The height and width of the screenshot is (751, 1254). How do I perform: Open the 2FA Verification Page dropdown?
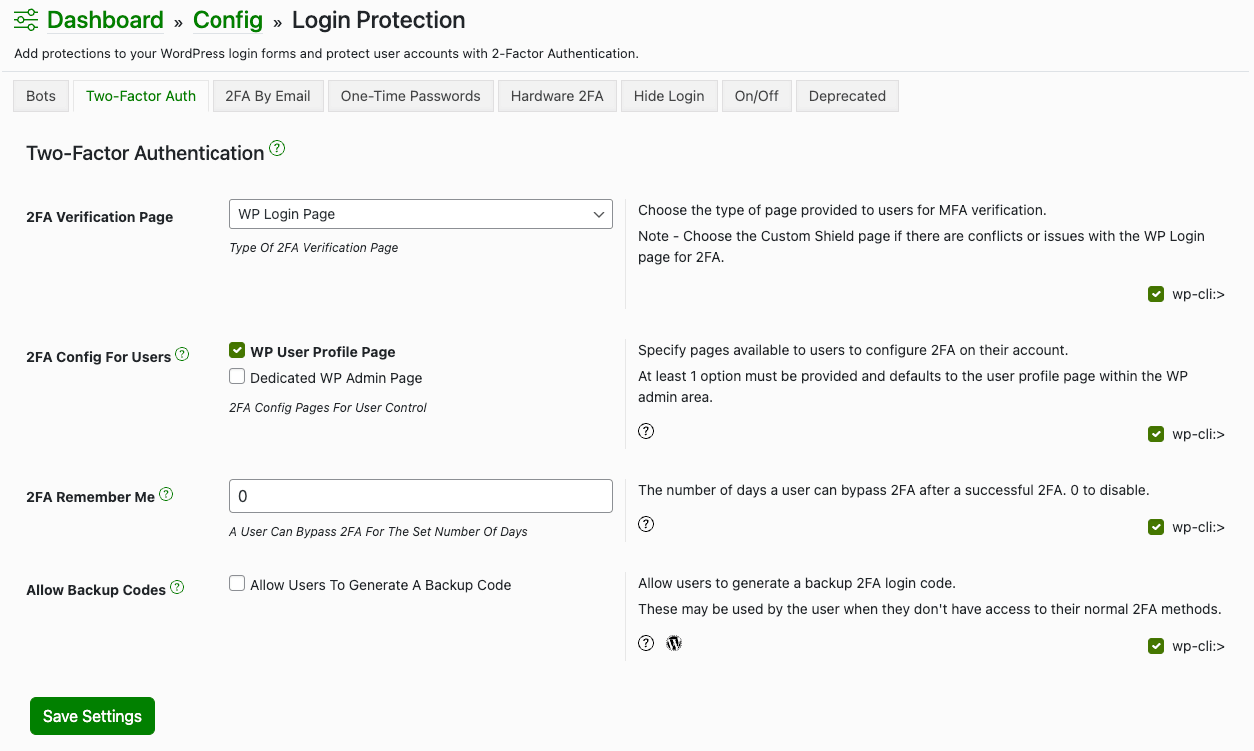[421, 214]
